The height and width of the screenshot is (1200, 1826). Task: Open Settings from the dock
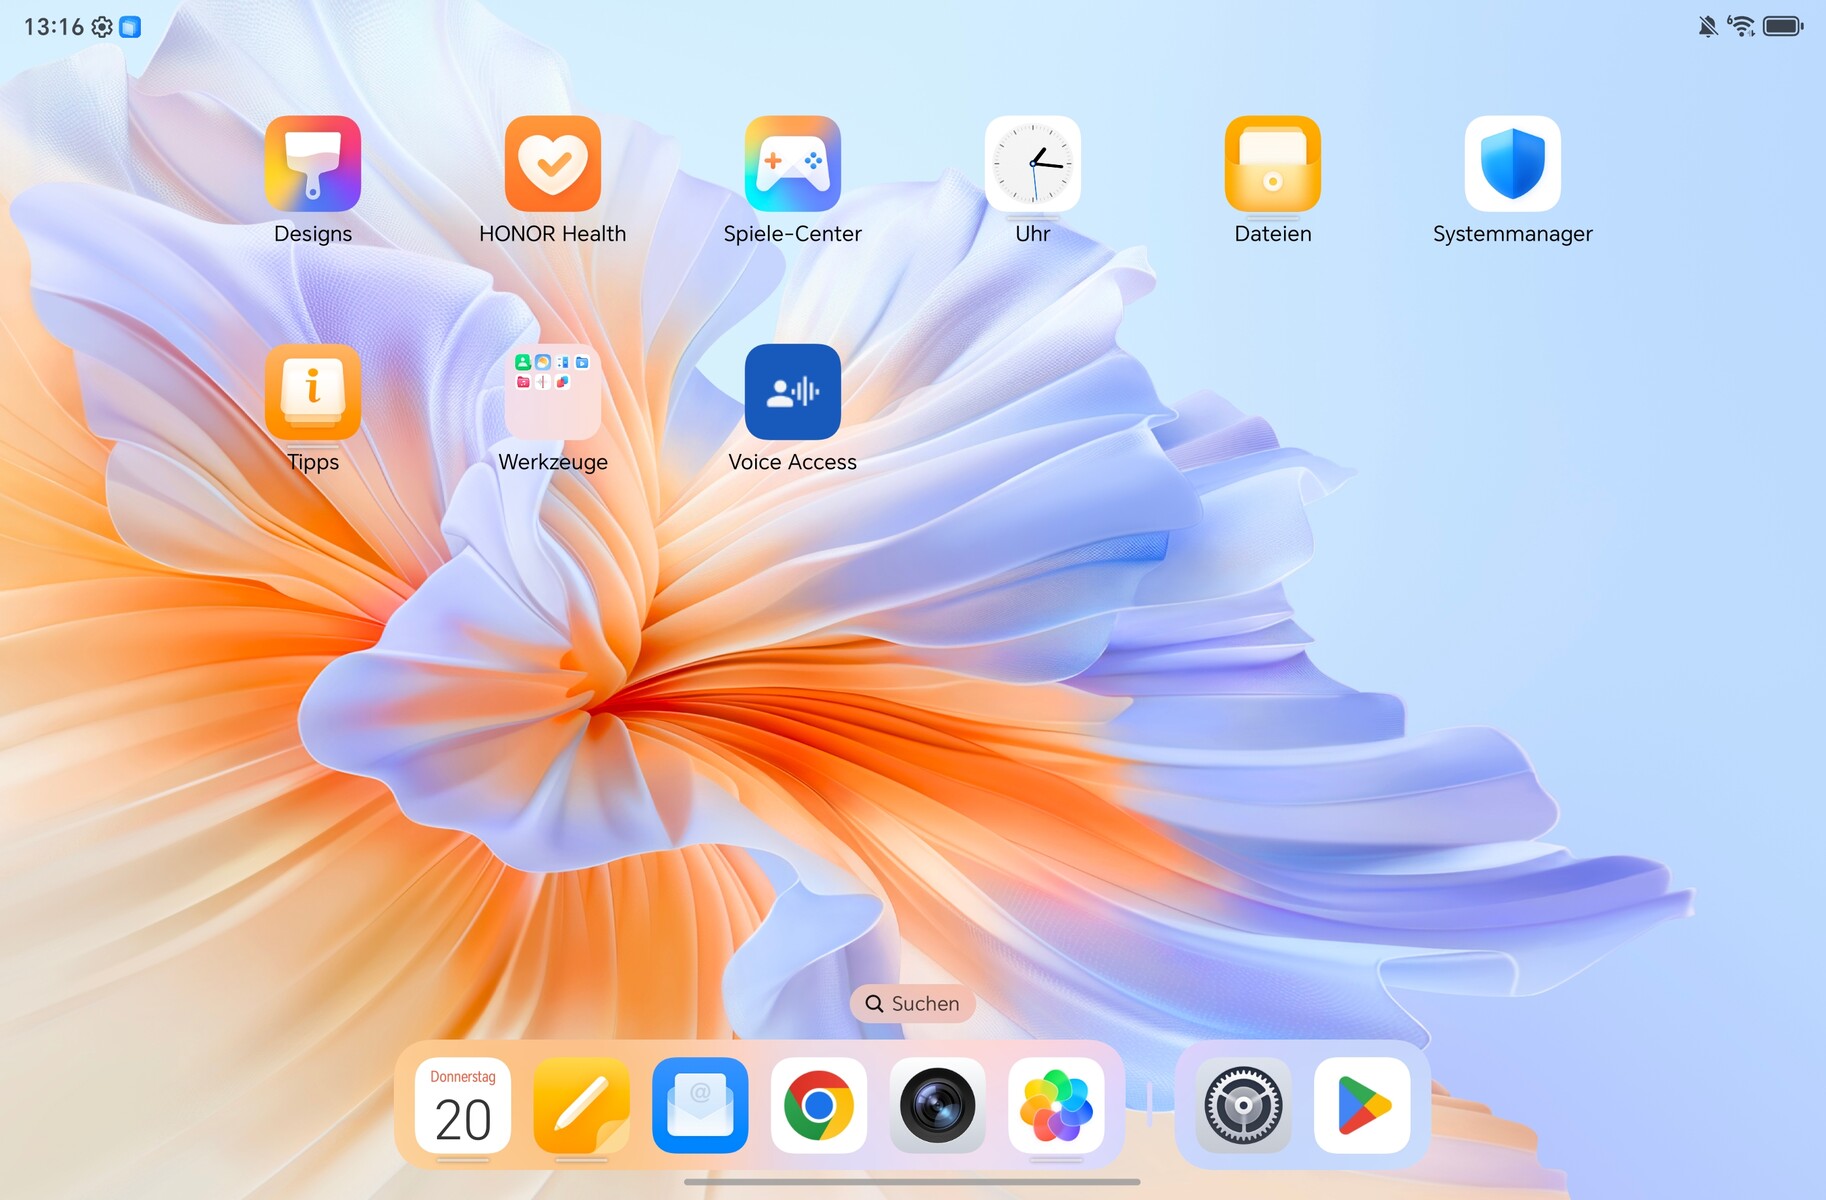click(x=1243, y=1106)
